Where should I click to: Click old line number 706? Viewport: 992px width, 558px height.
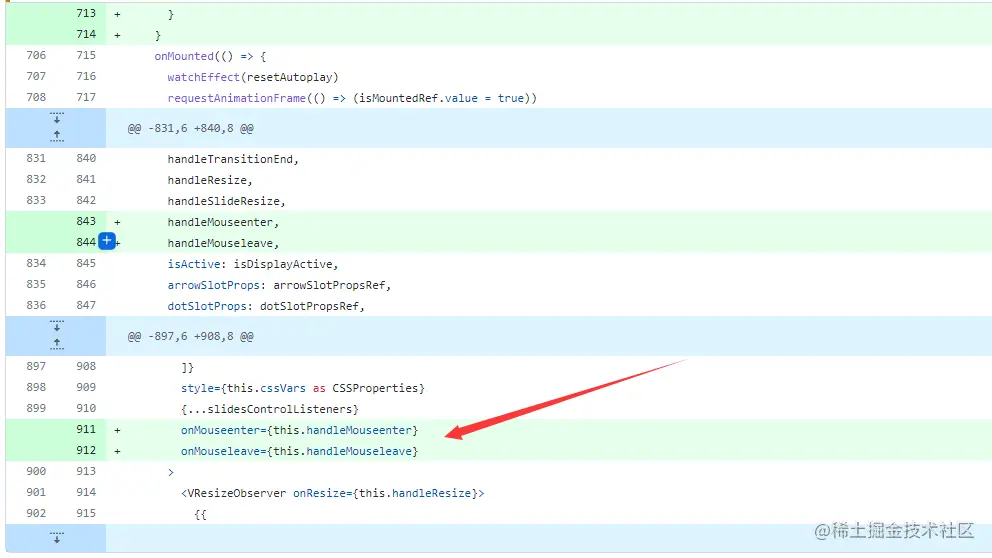pos(36,55)
